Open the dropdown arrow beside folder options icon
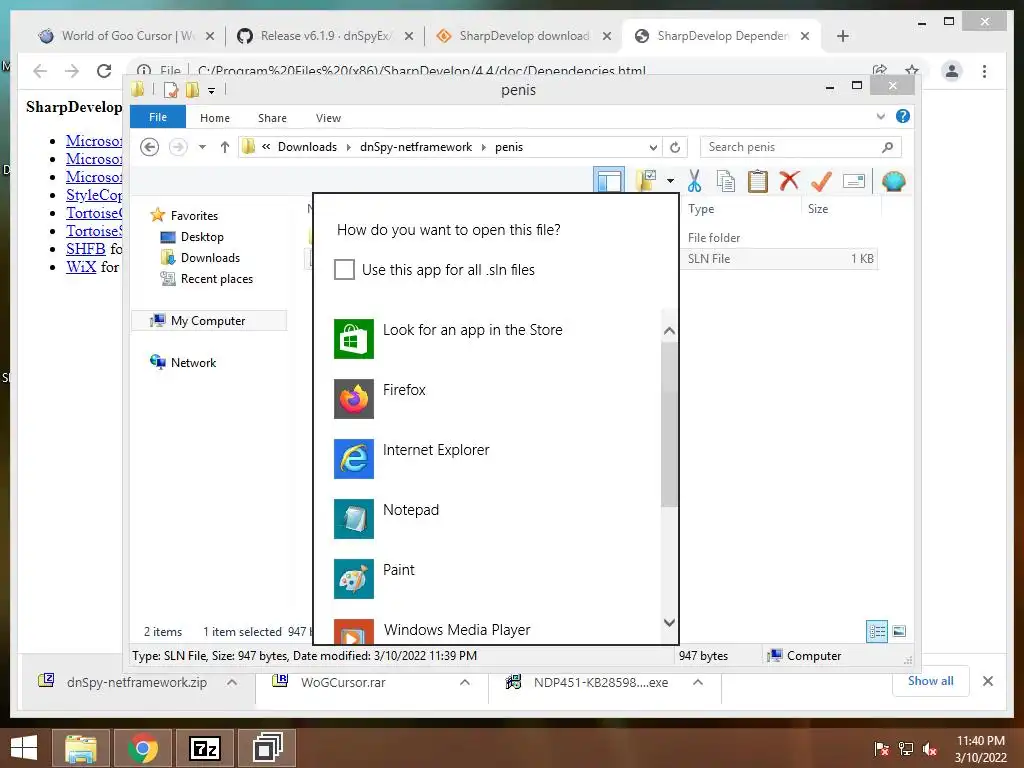This screenshot has width=1024, height=768. (x=671, y=181)
